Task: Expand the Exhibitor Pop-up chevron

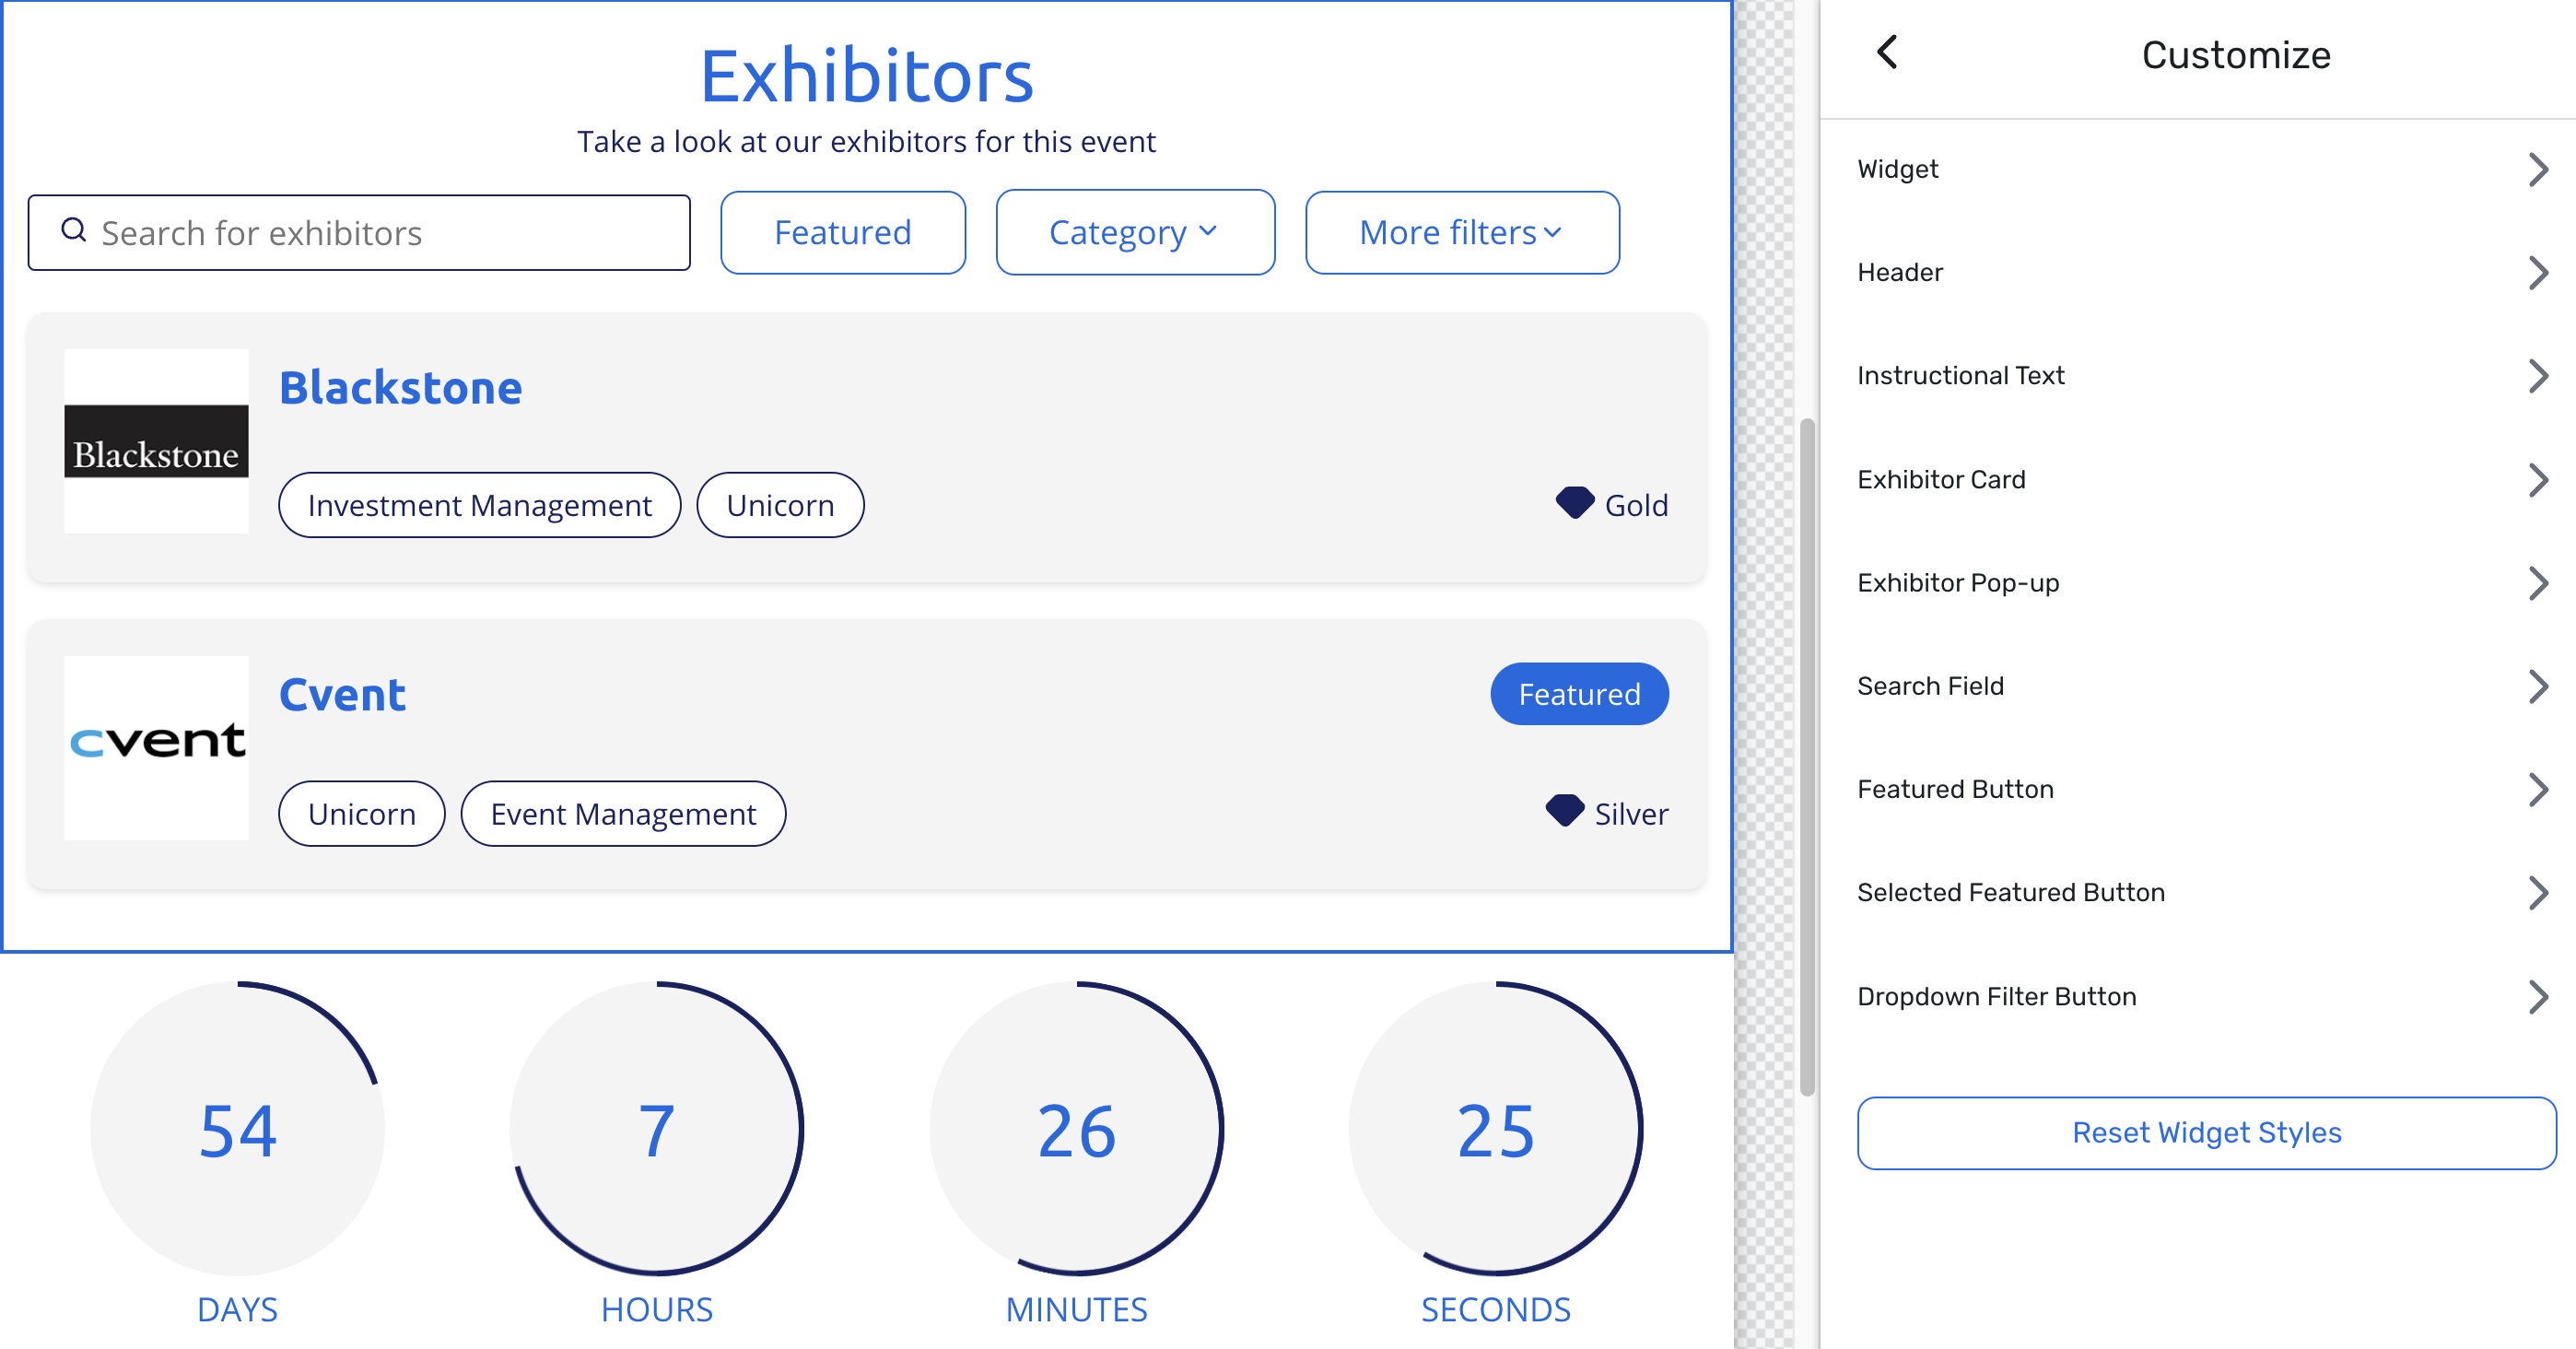Action: coord(2537,583)
